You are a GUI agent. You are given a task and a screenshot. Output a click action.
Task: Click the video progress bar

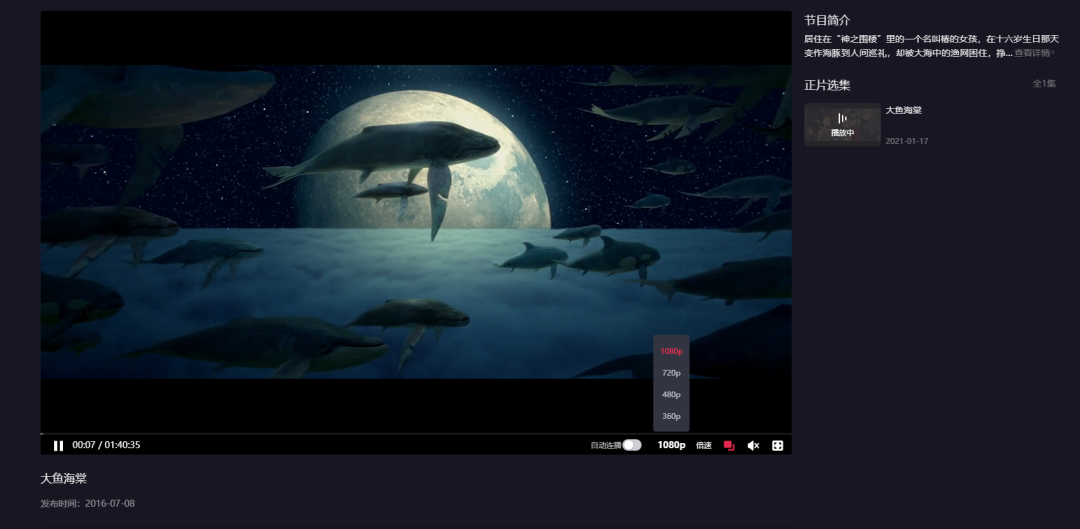point(416,434)
